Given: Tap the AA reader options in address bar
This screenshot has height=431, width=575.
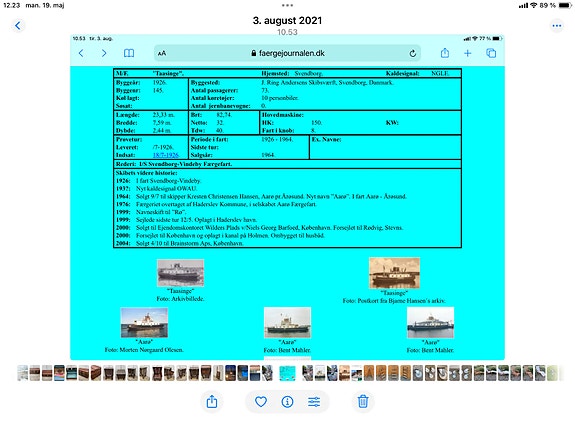Looking at the screenshot, I should click(x=162, y=54).
